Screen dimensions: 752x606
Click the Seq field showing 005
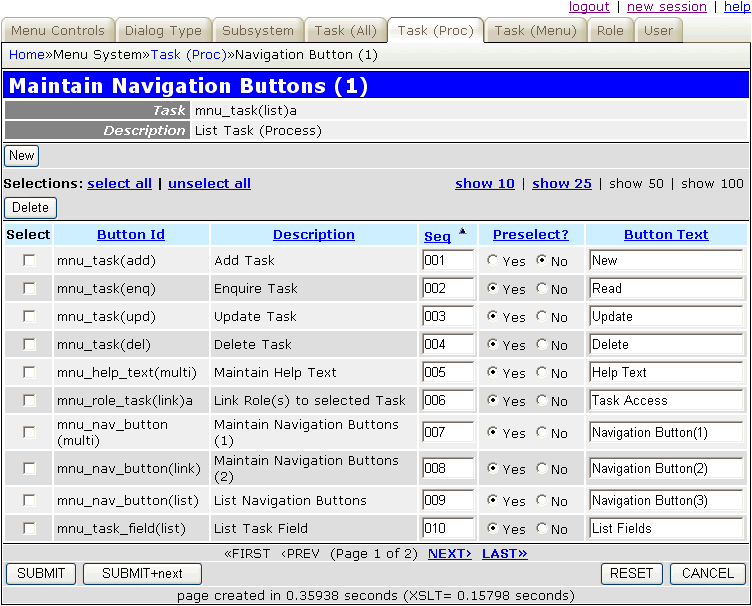tap(448, 373)
